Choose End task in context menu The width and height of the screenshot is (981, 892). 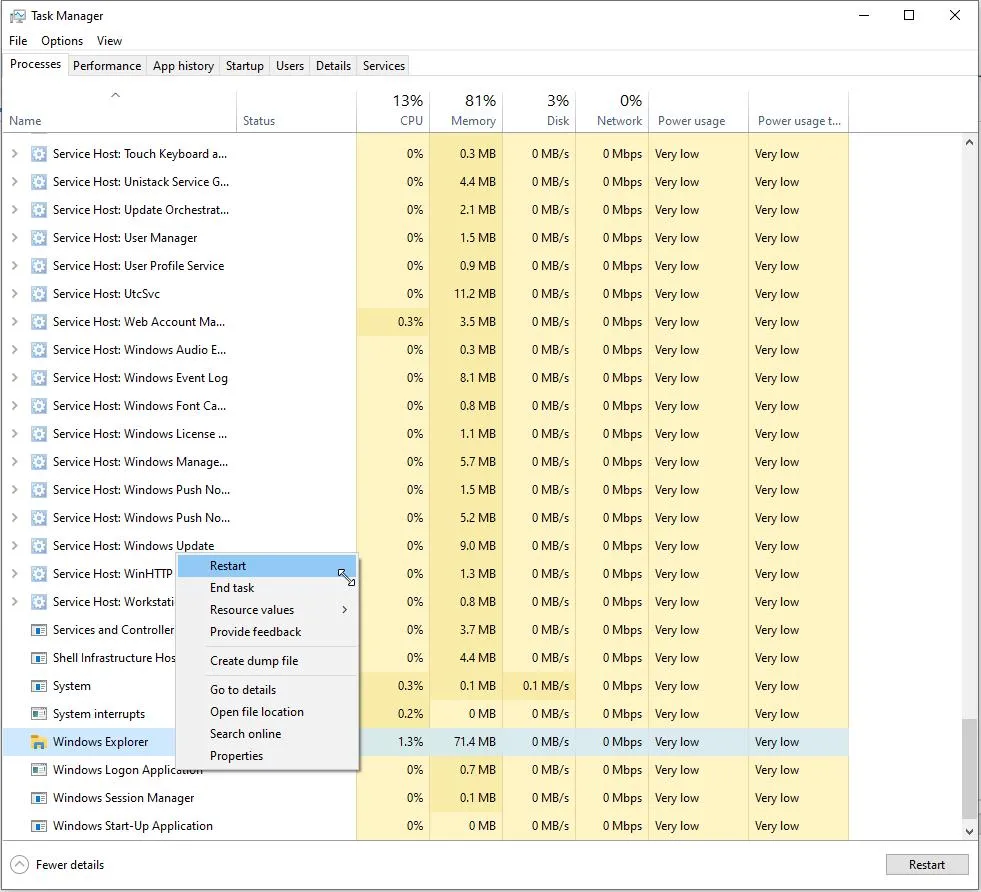point(267,588)
